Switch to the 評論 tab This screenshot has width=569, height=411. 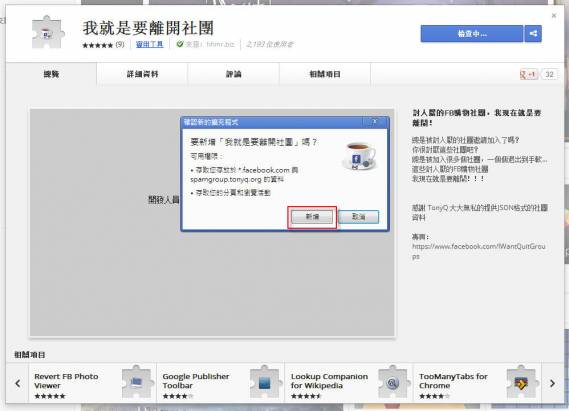(x=234, y=74)
